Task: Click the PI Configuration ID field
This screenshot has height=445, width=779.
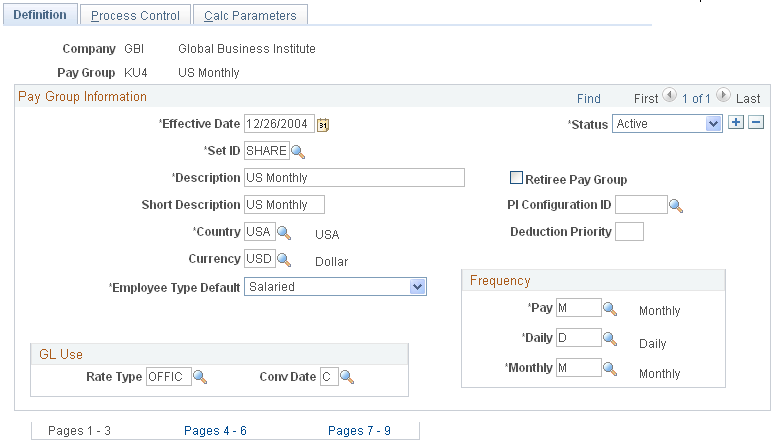Action: point(641,205)
